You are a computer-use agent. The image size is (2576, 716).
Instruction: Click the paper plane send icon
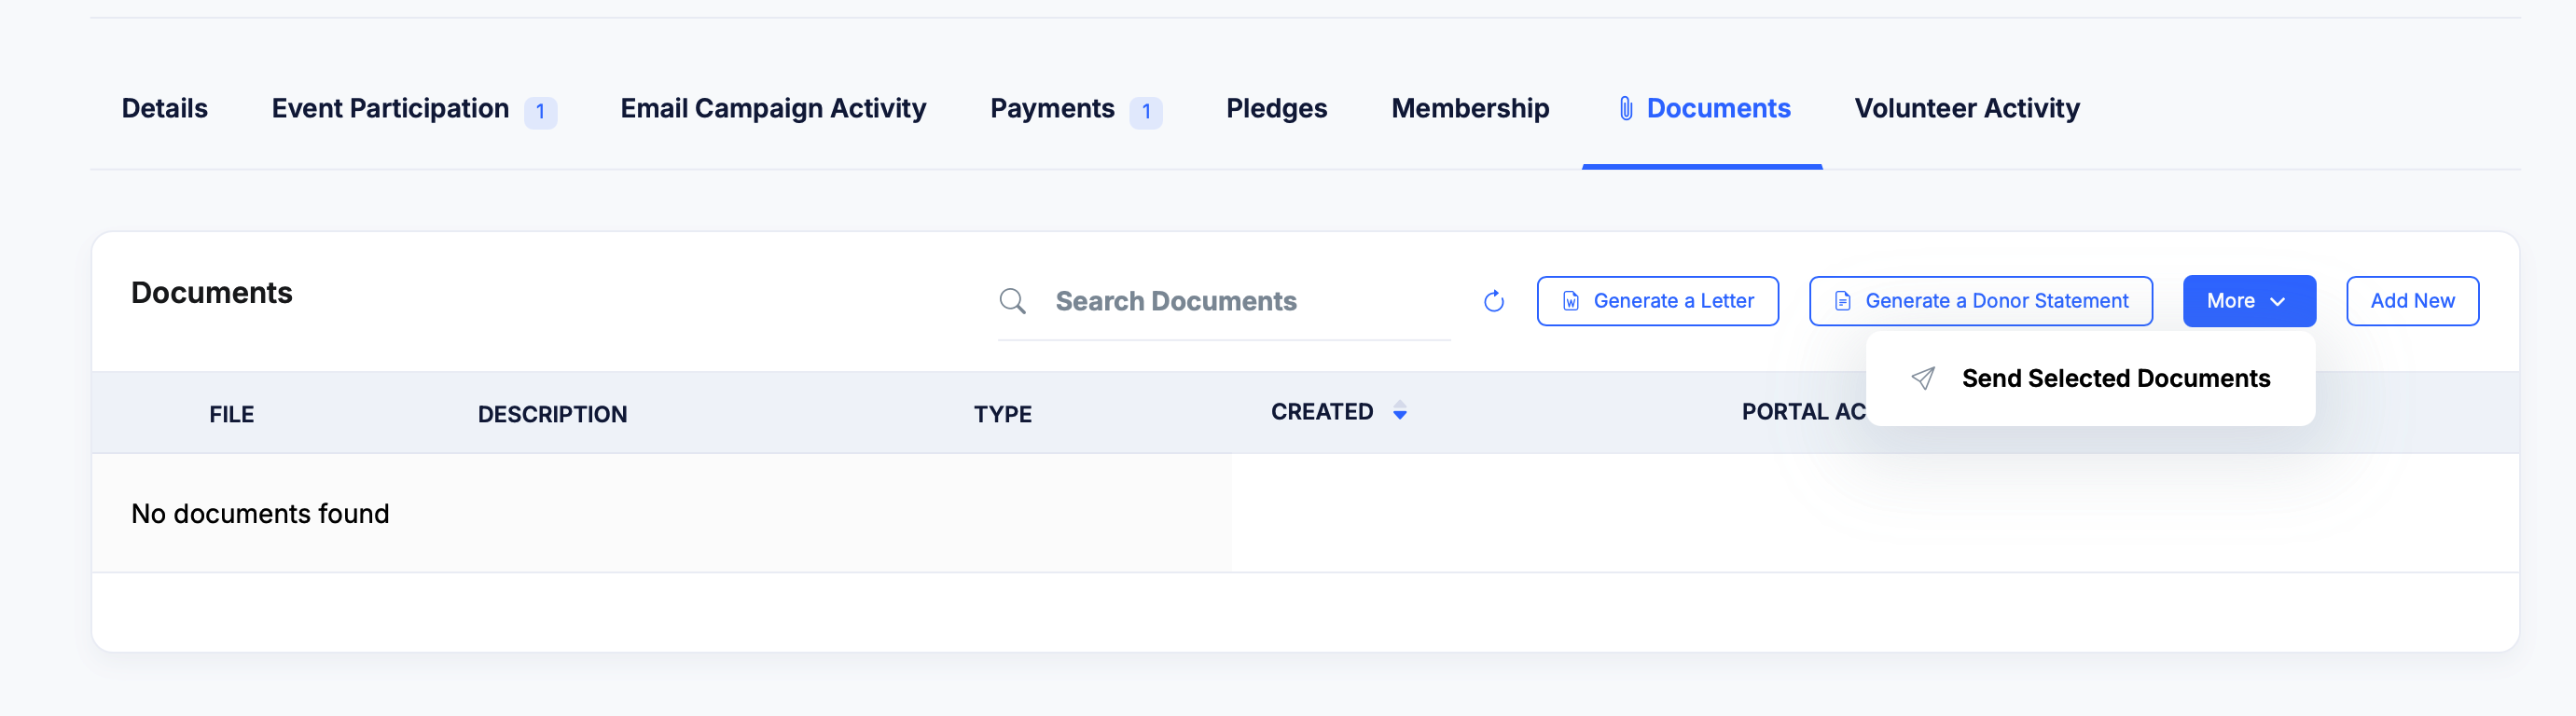pos(1922,378)
